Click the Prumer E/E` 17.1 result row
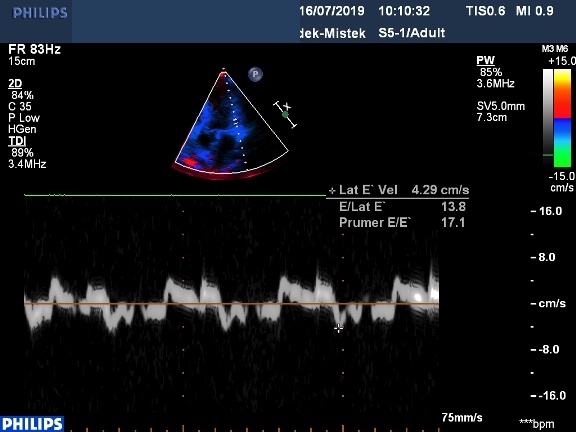The height and width of the screenshot is (432, 576). click(402, 222)
